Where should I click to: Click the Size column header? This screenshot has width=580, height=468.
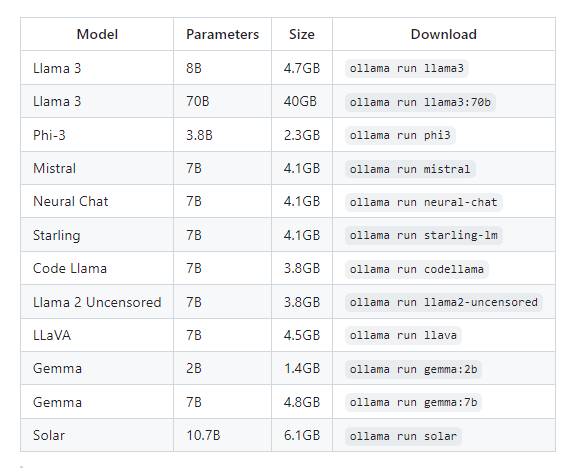pos(302,34)
